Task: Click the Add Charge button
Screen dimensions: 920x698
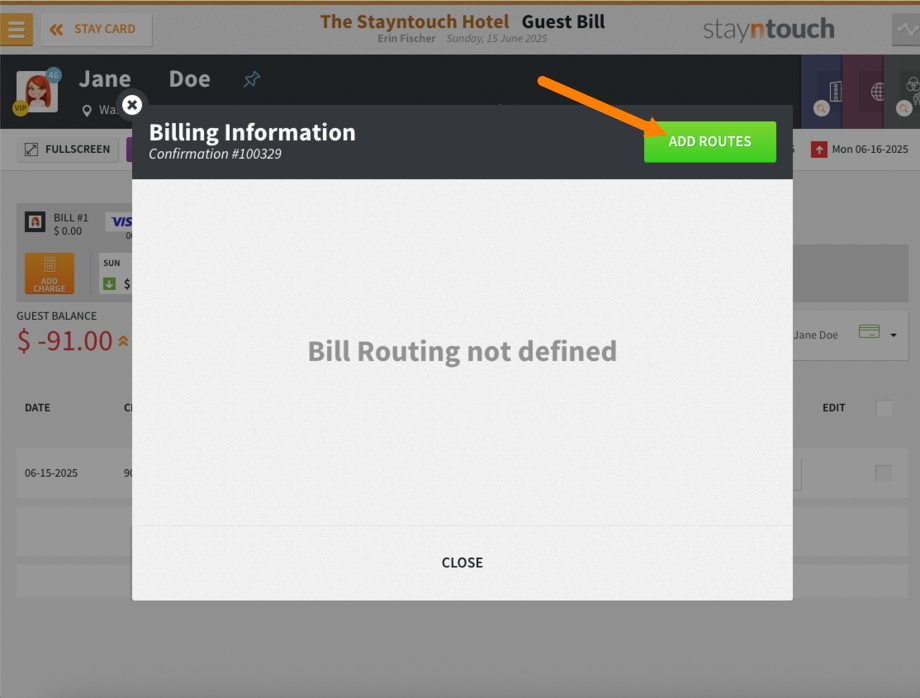Action: tap(49, 273)
